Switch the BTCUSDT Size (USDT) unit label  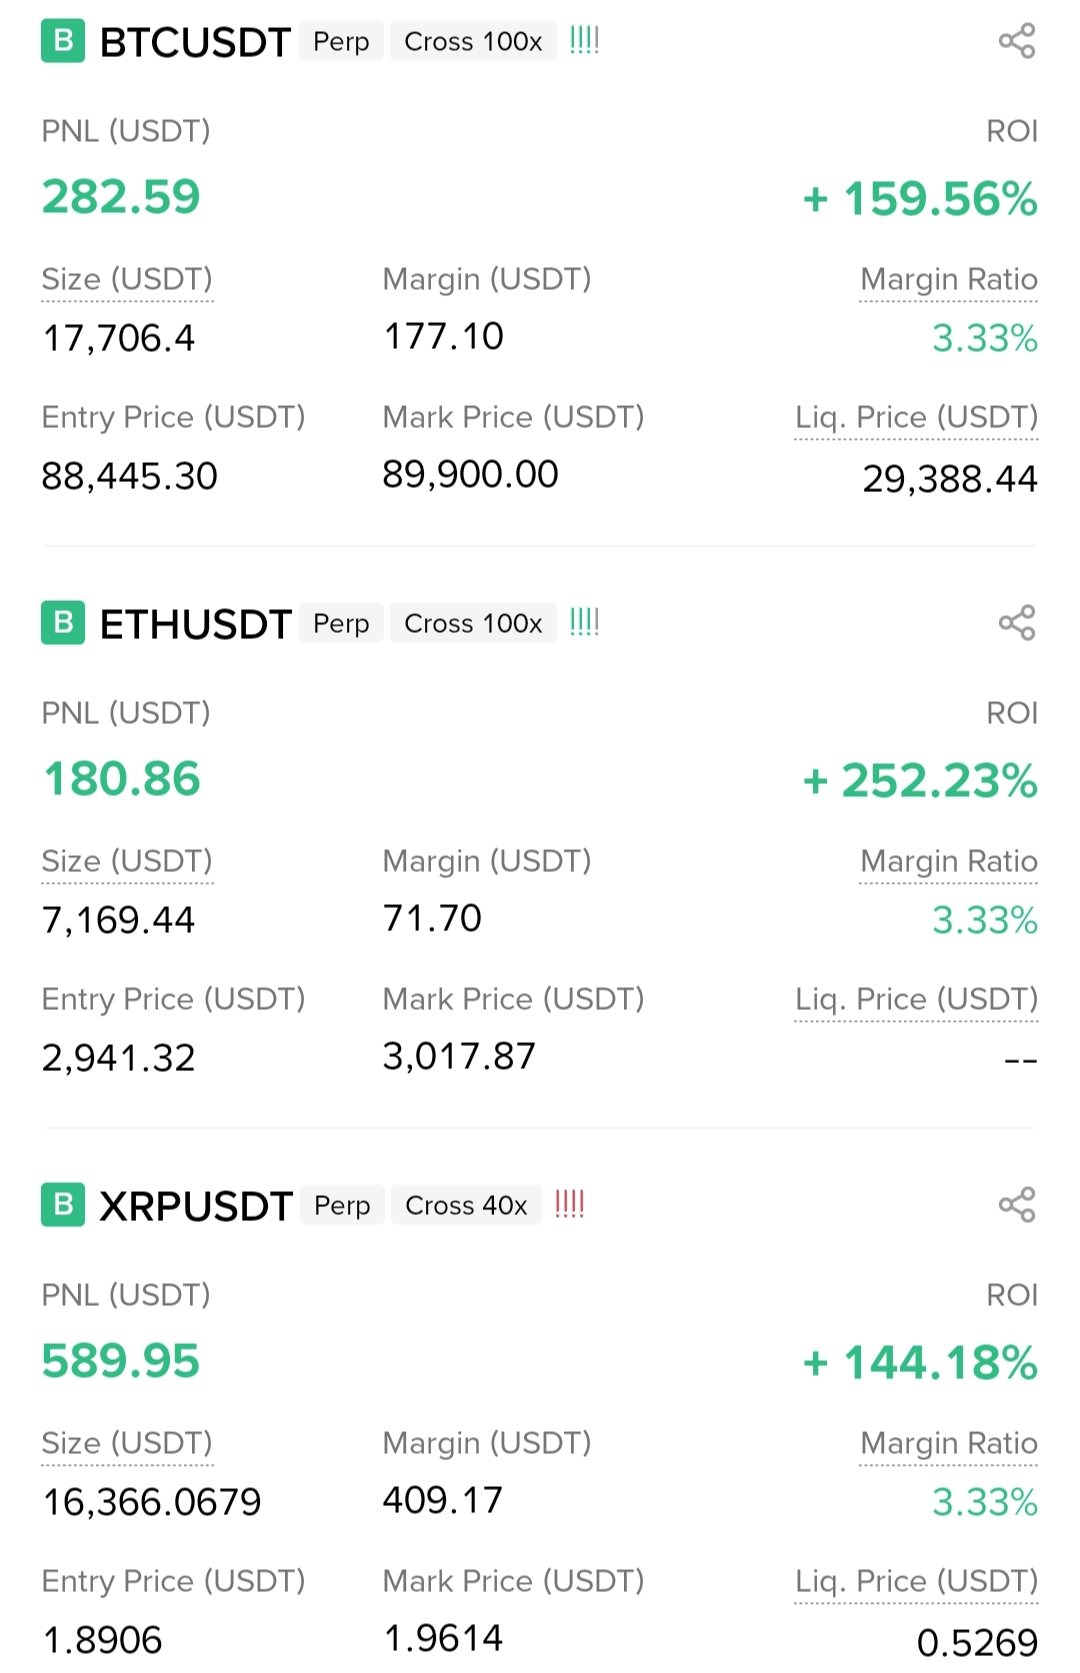click(x=127, y=280)
